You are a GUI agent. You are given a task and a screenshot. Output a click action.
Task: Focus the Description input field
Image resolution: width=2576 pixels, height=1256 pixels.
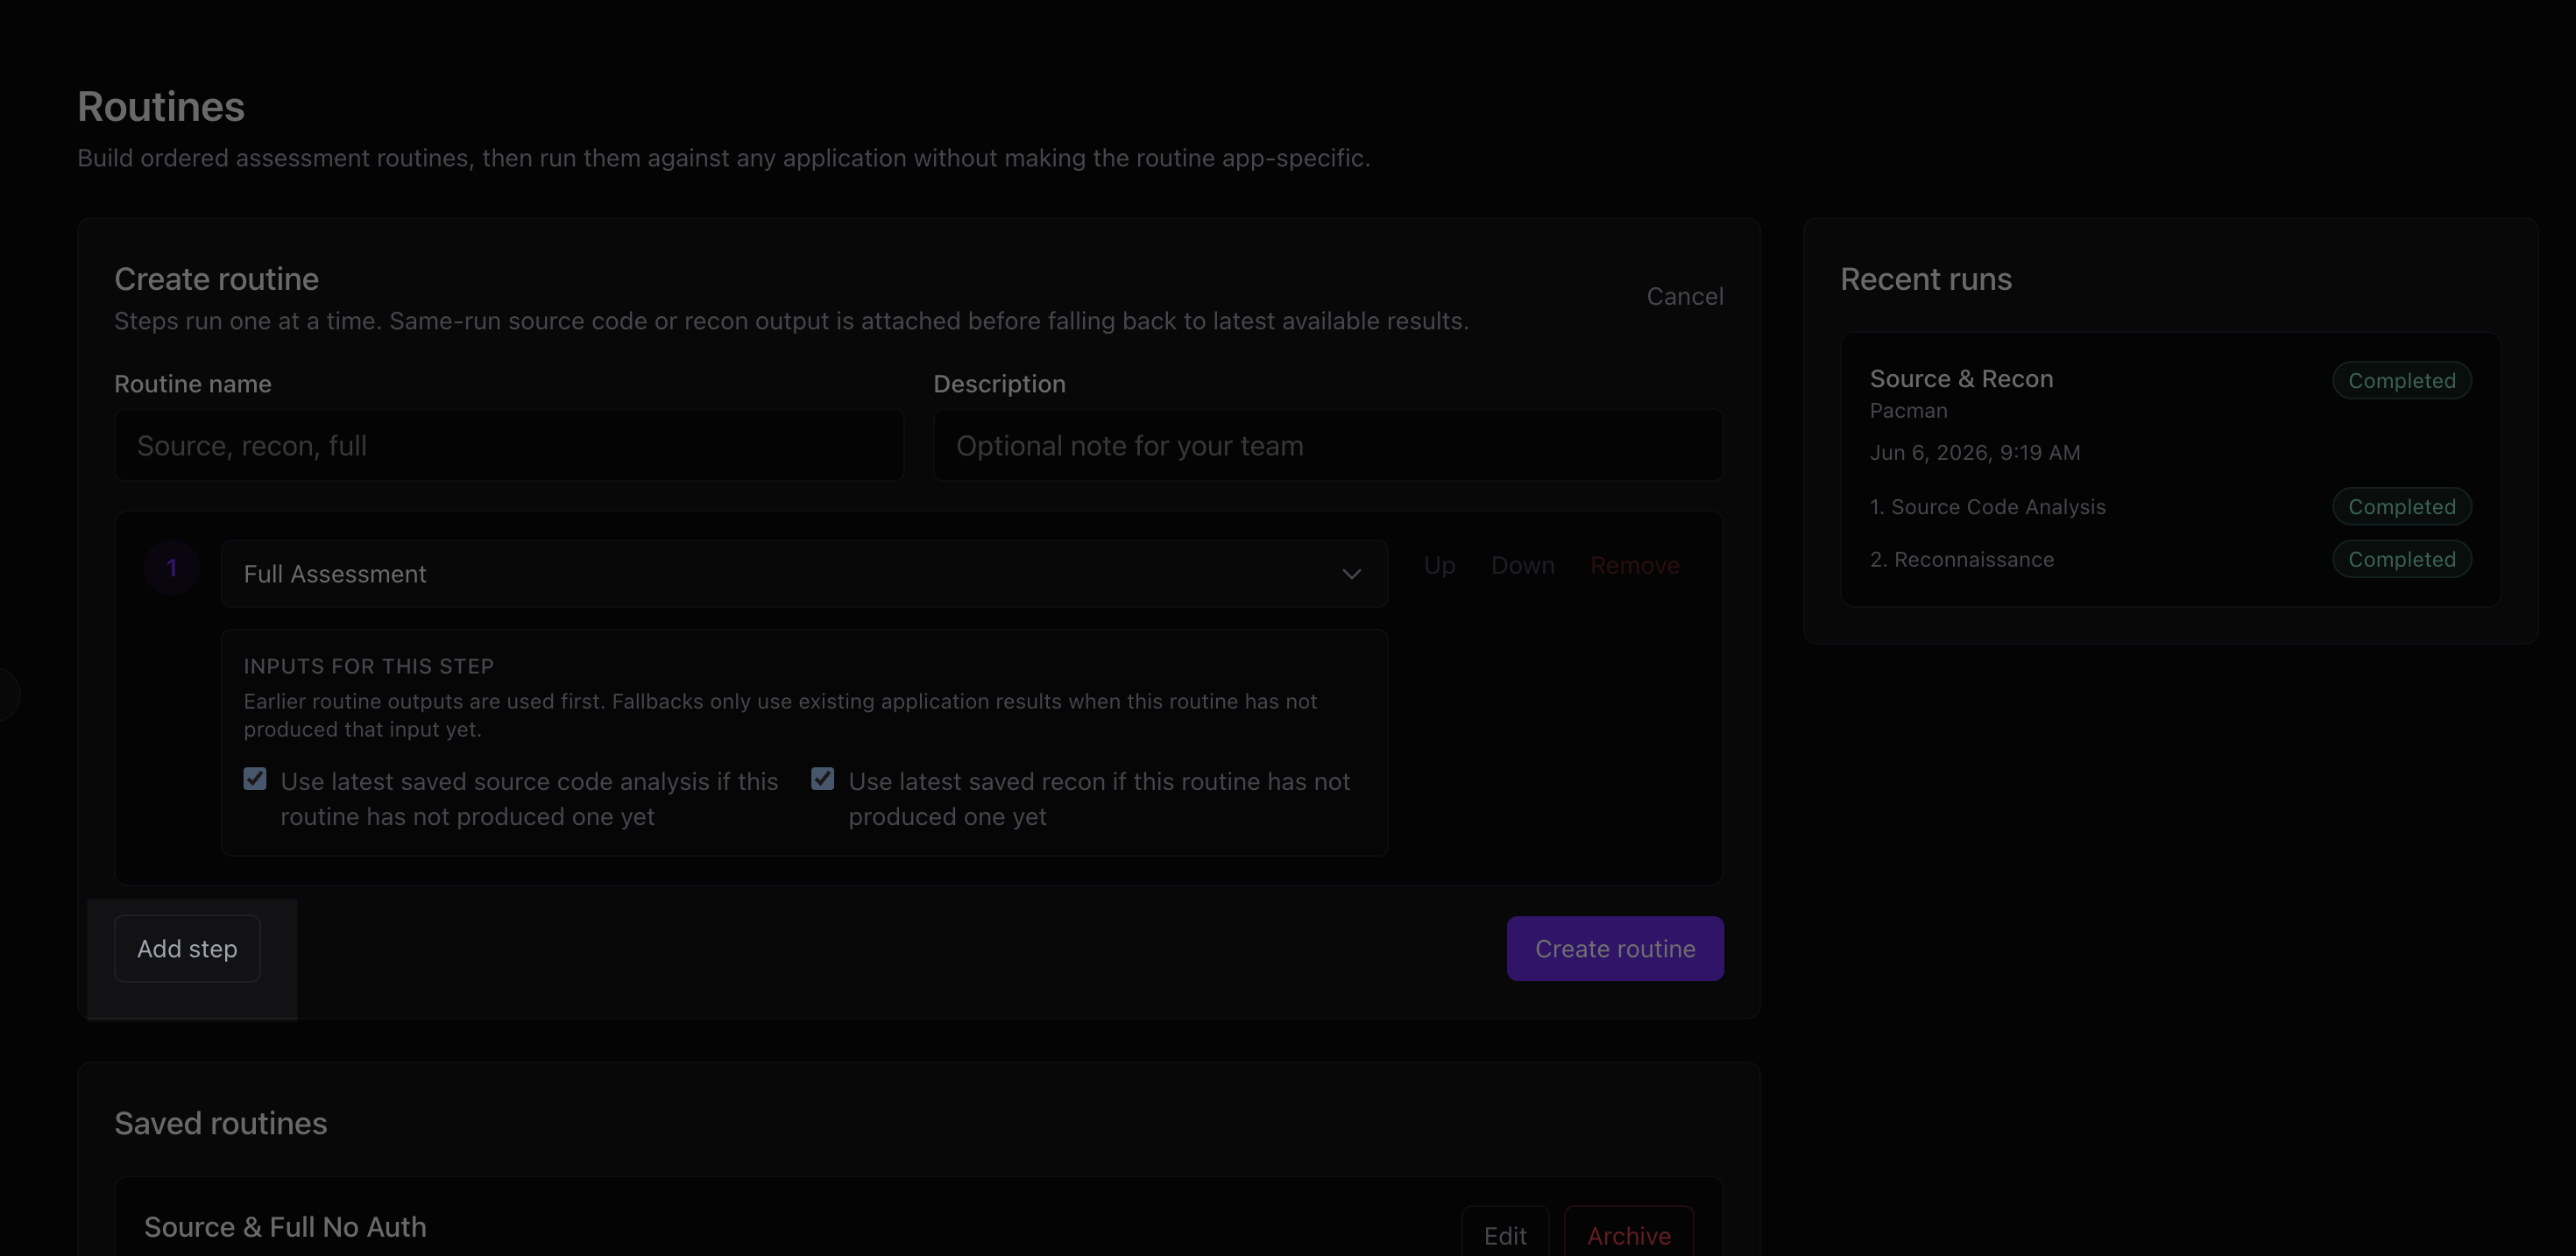click(x=1328, y=445)
